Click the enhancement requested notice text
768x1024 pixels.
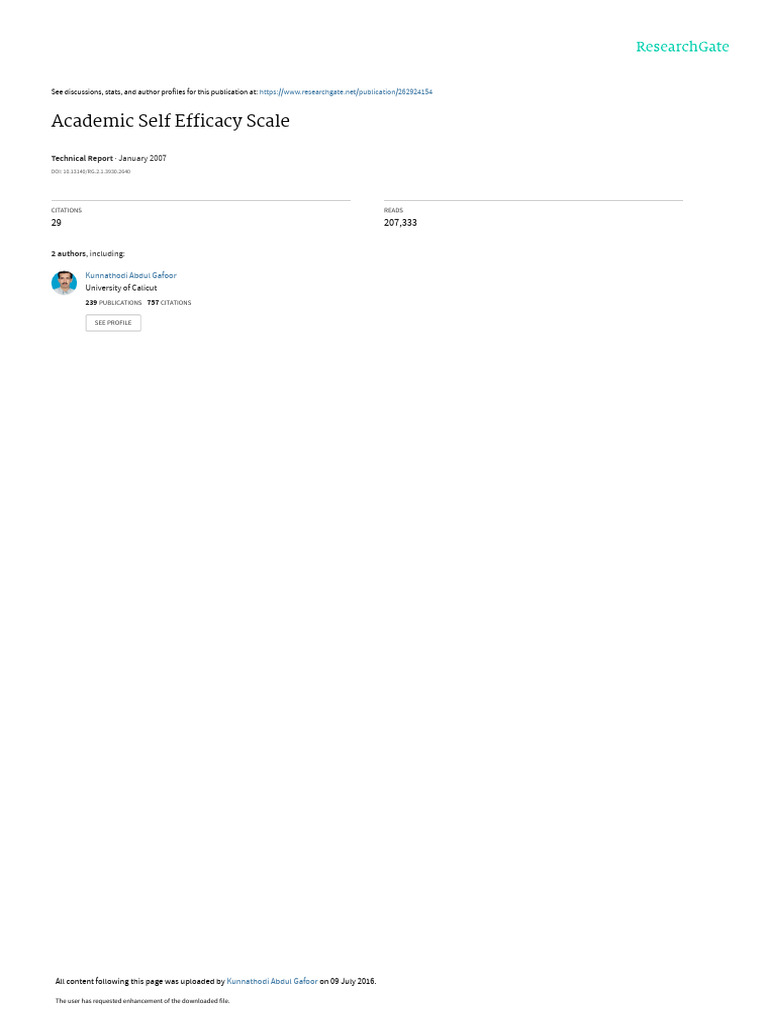pyautogui.click(x=142, y=1000)
